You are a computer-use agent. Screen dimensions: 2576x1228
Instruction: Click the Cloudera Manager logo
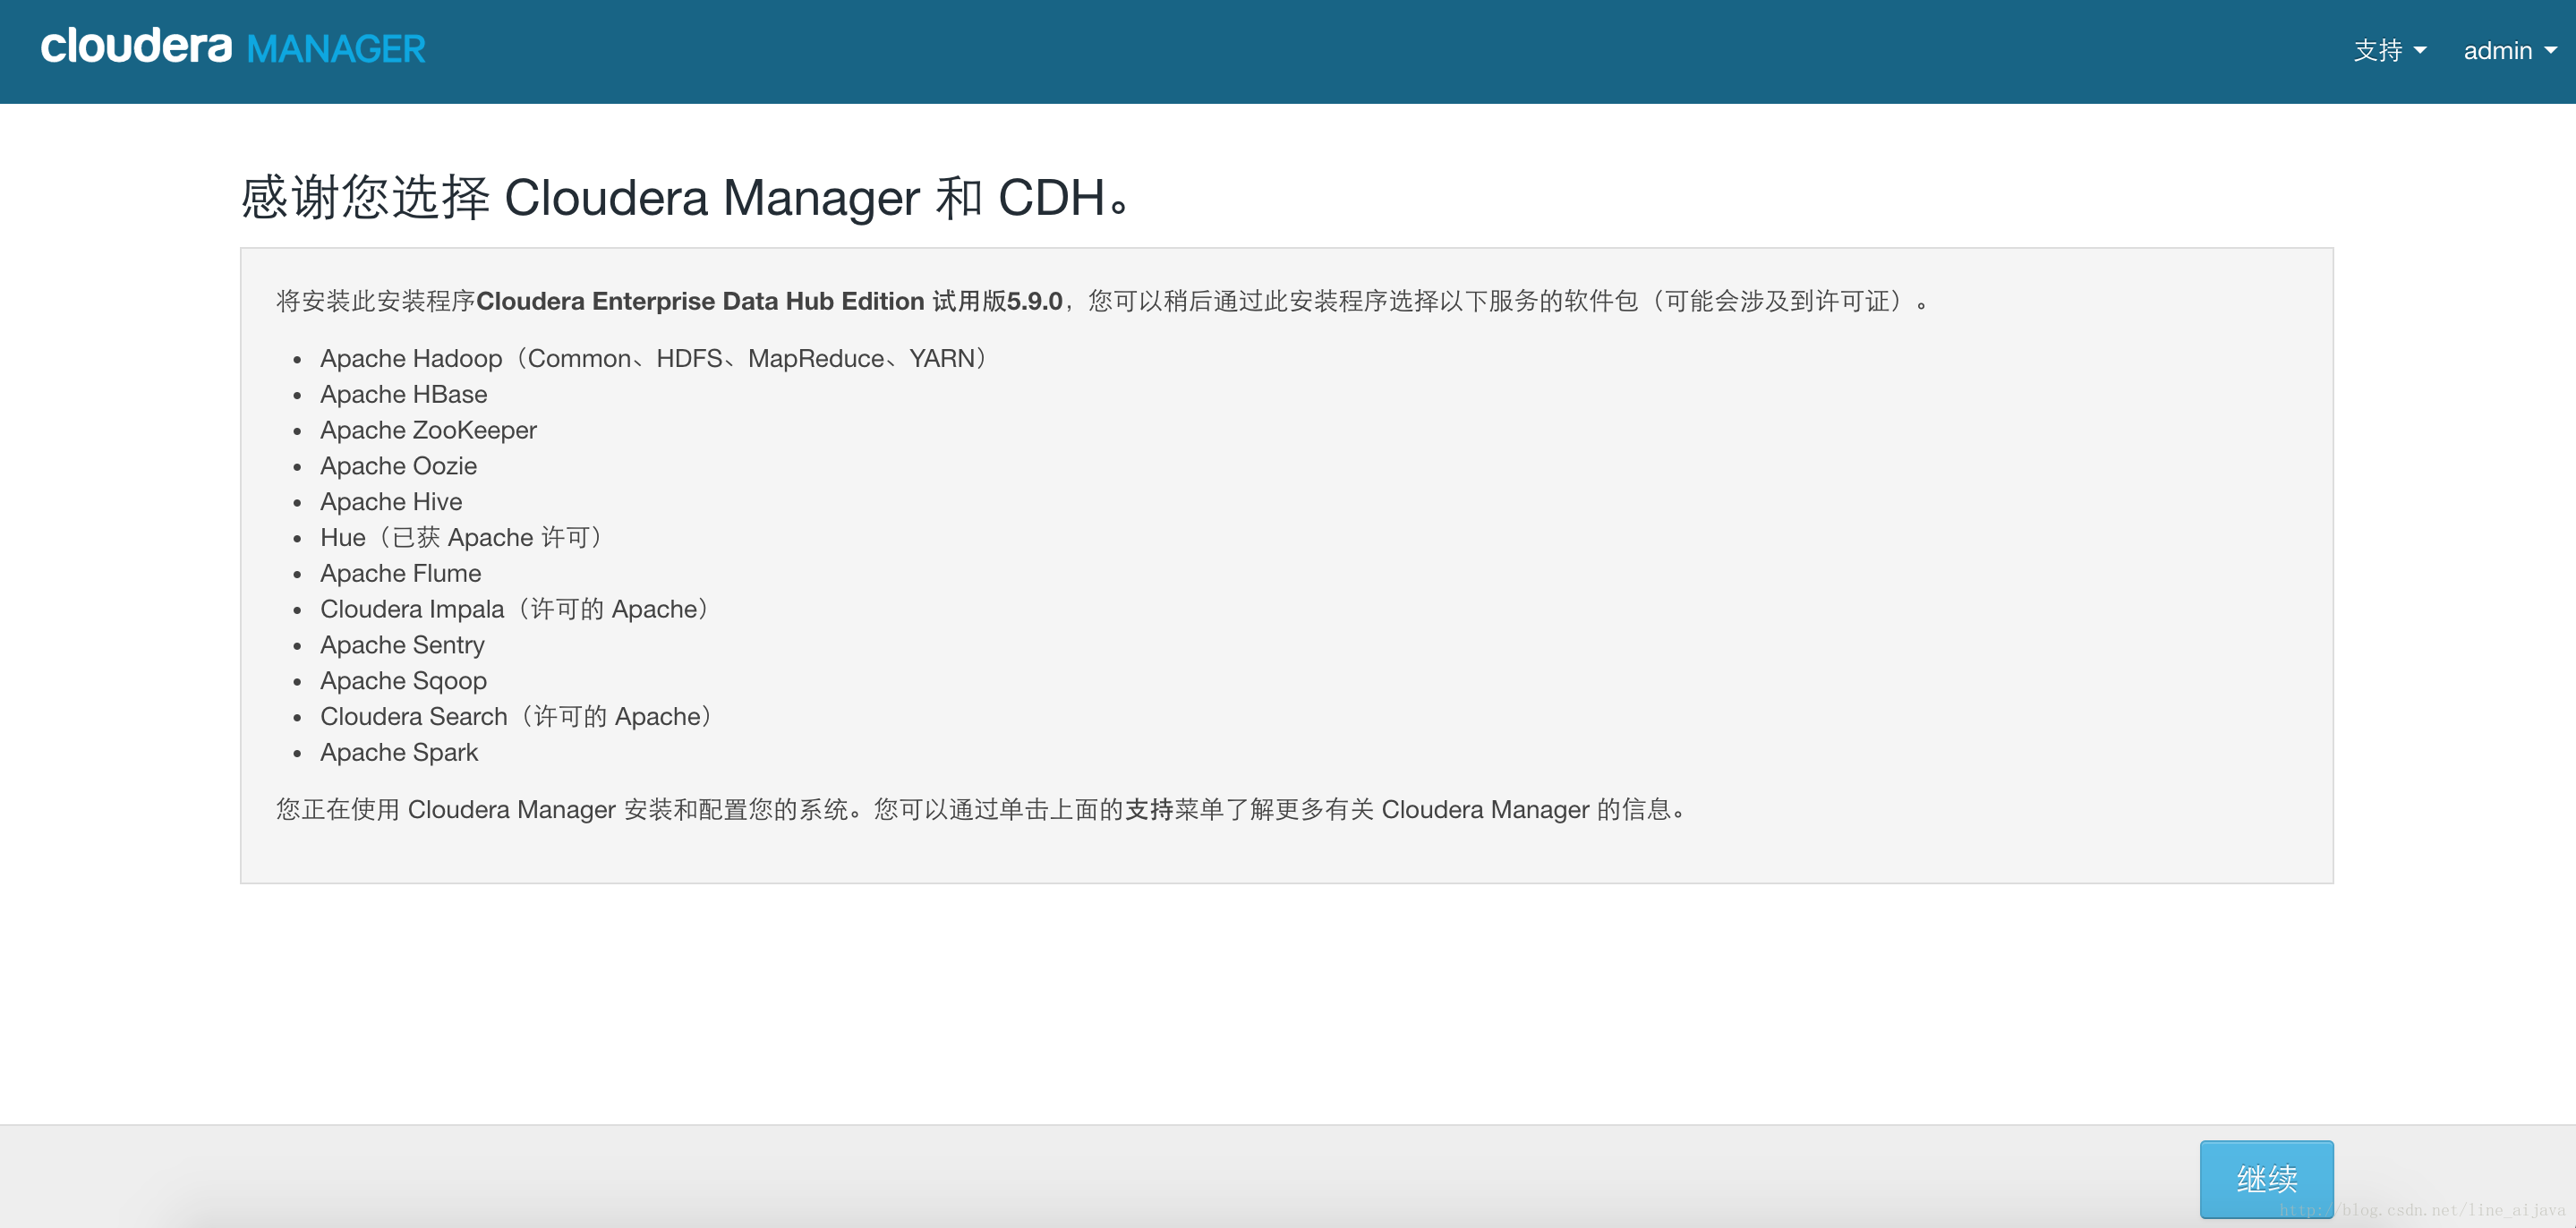(x=233, y=47)
